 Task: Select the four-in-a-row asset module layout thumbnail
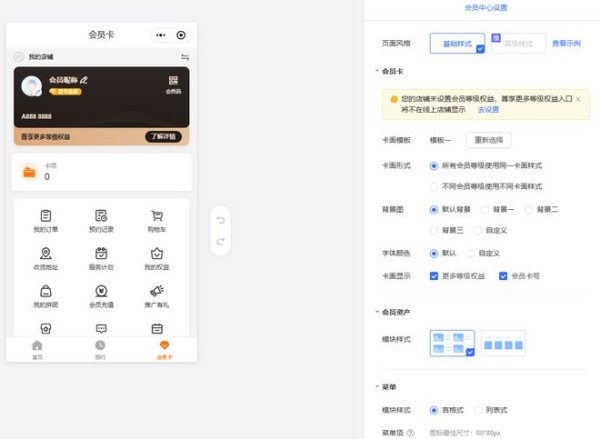click(503, 343)
